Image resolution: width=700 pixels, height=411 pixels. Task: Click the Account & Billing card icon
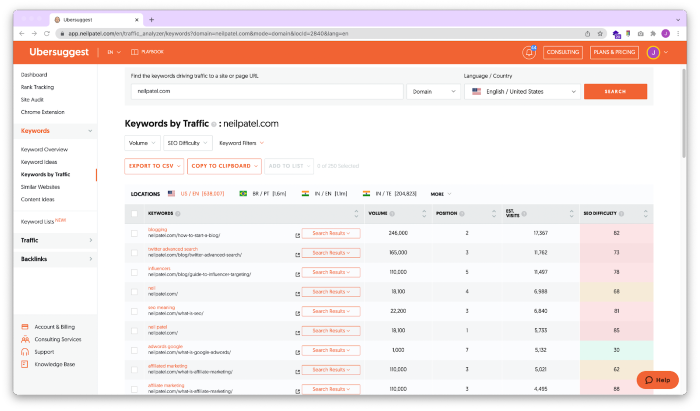[x=25, y=327]
